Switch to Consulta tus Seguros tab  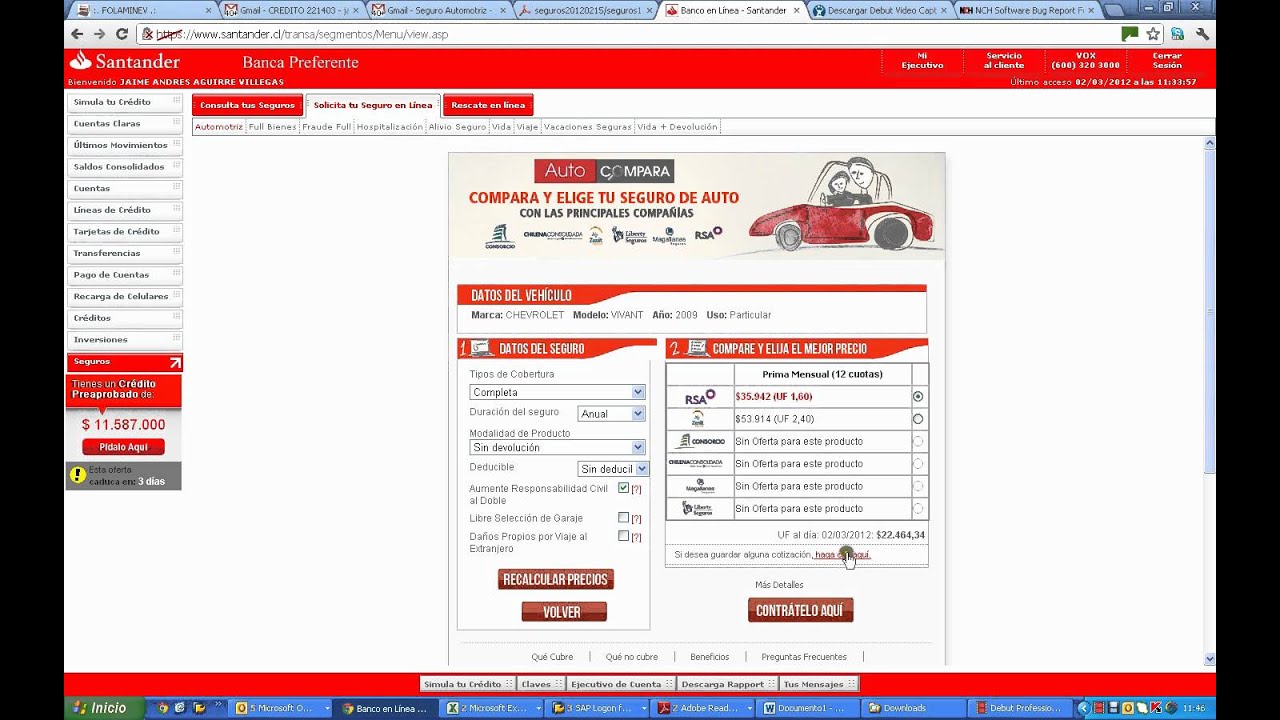point(247,105)
